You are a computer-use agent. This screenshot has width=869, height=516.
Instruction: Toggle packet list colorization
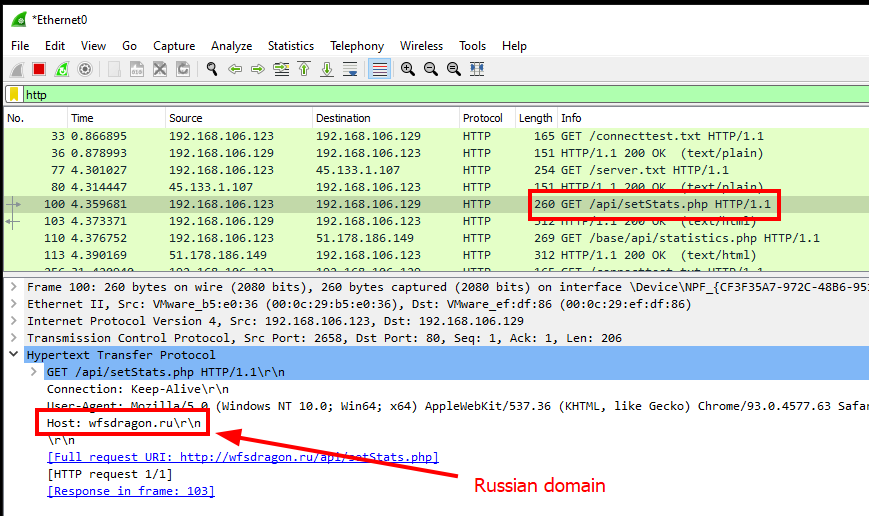380,69
